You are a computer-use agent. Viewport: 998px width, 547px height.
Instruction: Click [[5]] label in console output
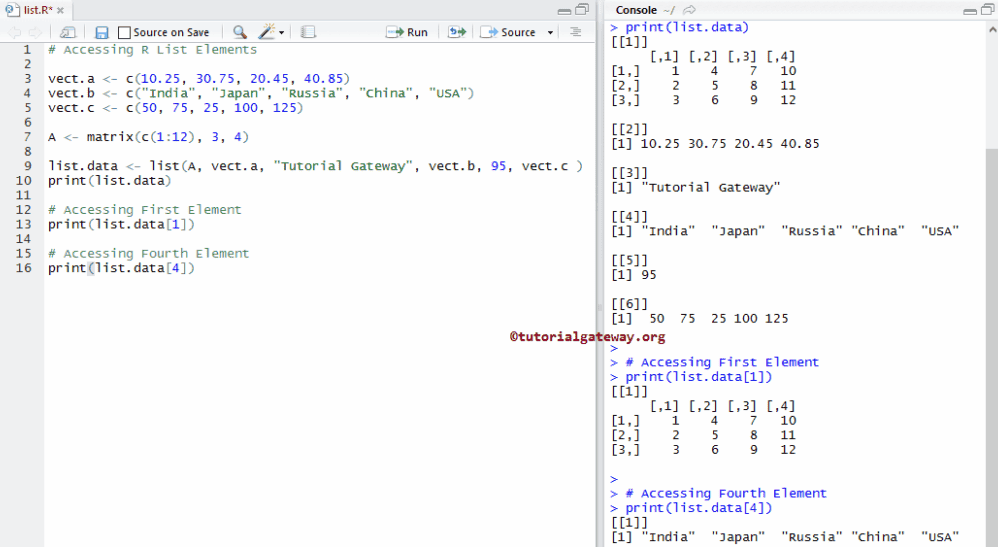(x=629, y=260)
